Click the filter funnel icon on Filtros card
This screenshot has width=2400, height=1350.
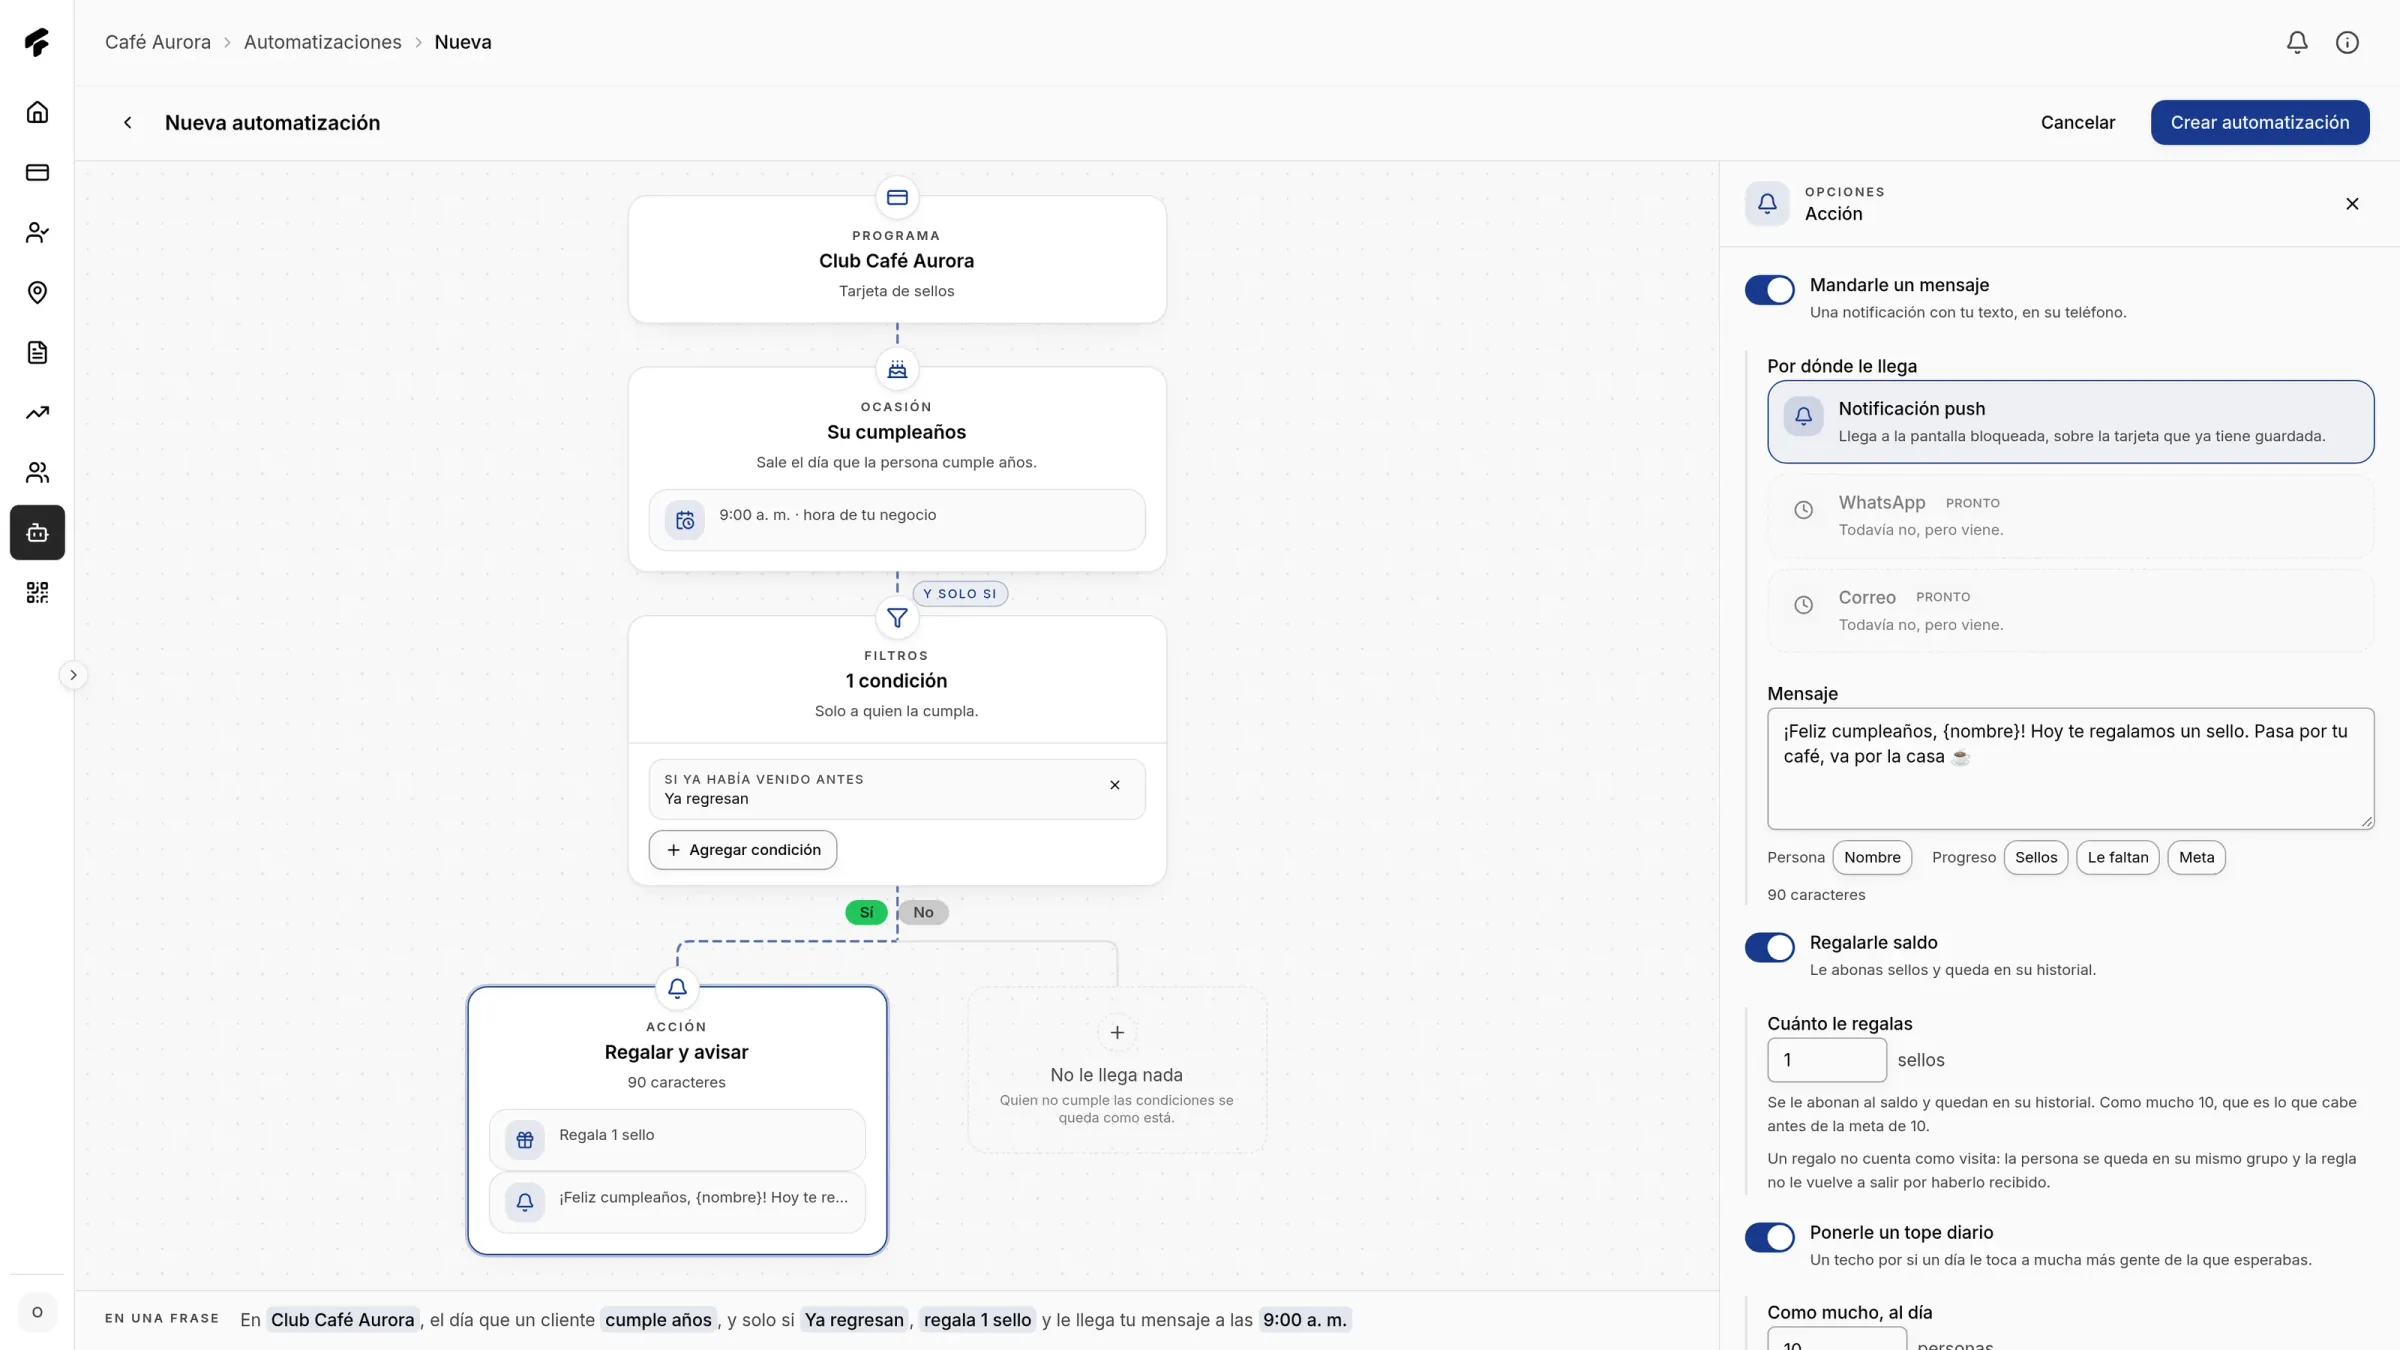tap(897, 618)
